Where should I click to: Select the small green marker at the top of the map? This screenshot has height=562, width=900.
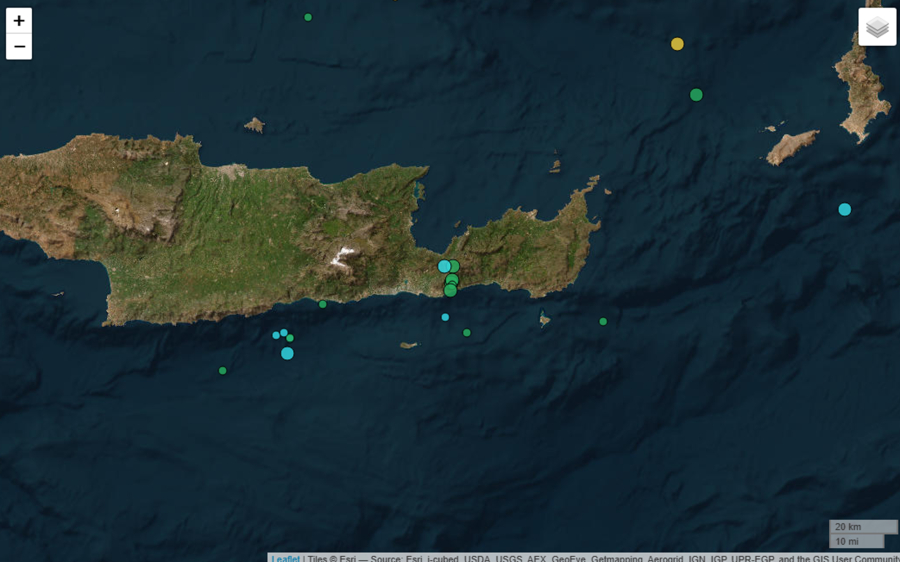(x=308, y=17)
